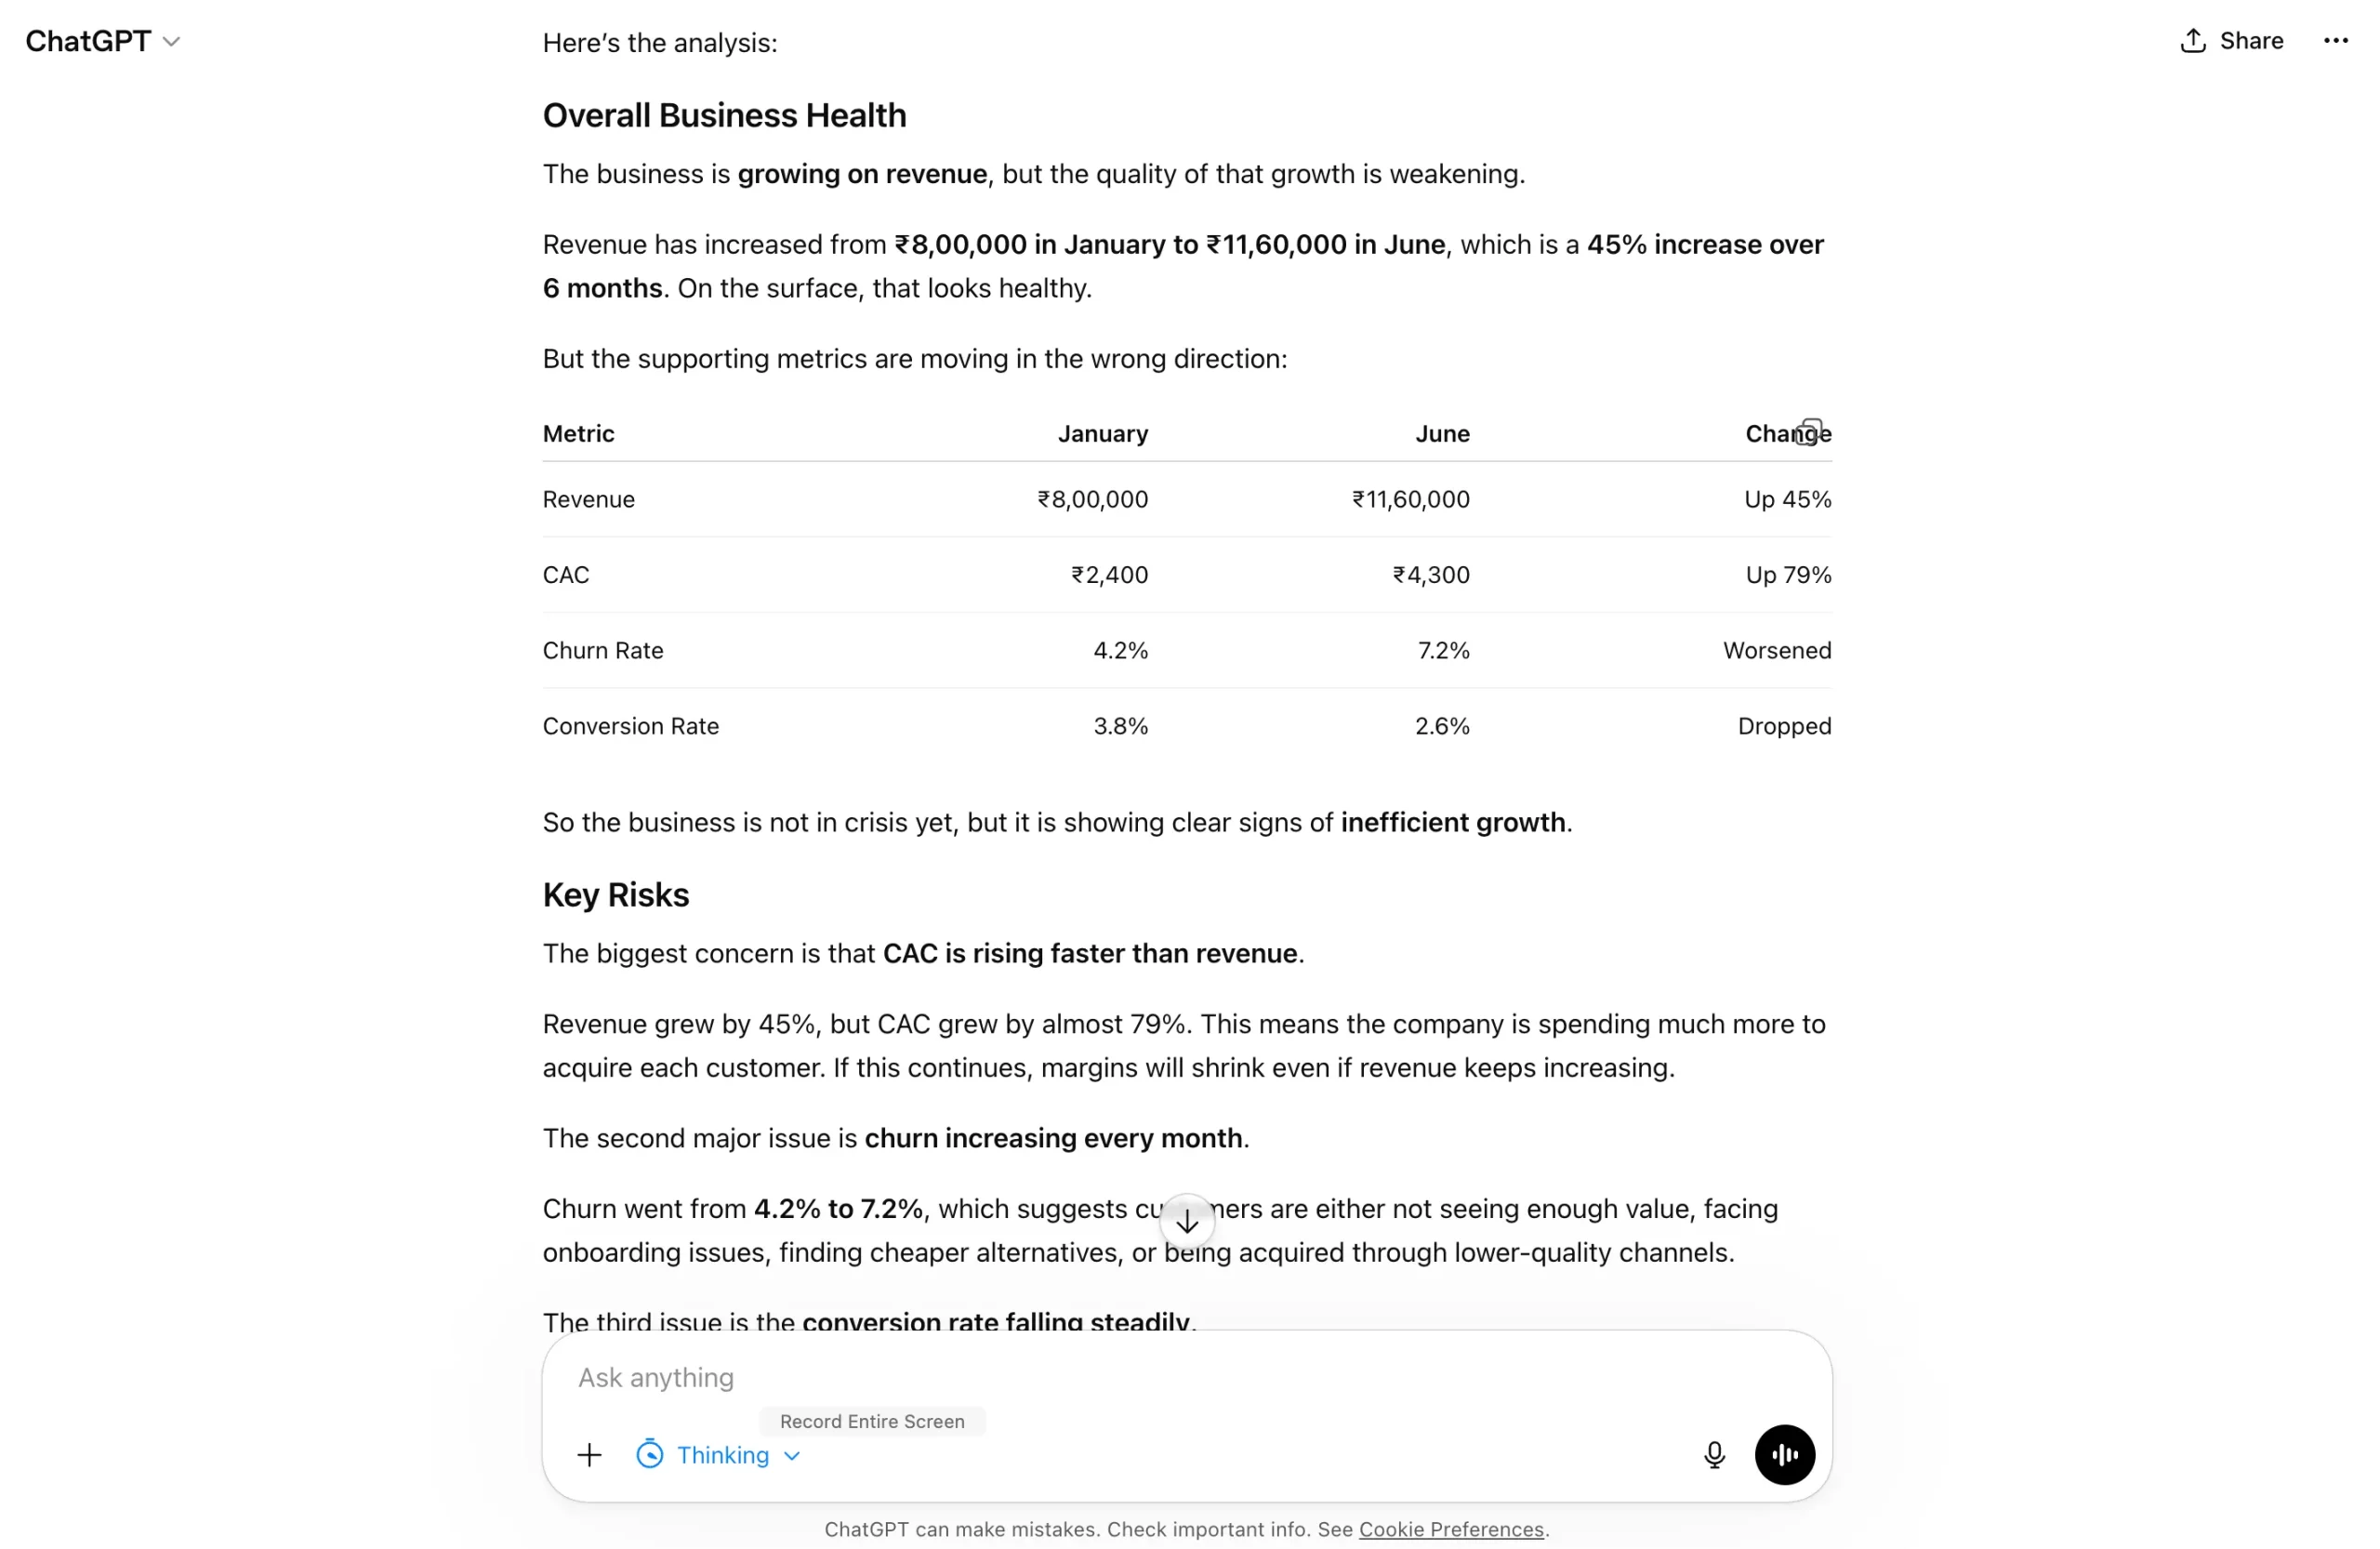
Task: Select the ChatGPT logo in the header
Action: click(x=86, y=40)
